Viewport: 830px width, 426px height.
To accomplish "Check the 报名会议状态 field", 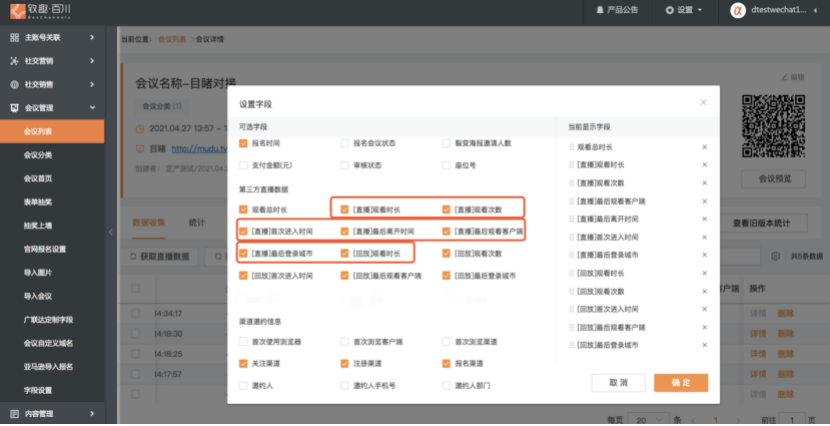I will pyautogui.click(x=345, y=143).
